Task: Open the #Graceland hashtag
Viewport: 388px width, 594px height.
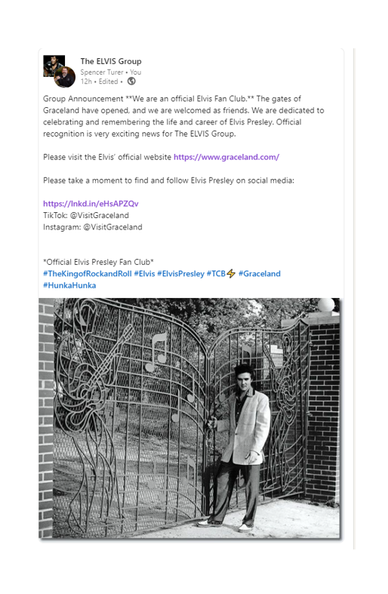Action: click(x=260, y=274)
